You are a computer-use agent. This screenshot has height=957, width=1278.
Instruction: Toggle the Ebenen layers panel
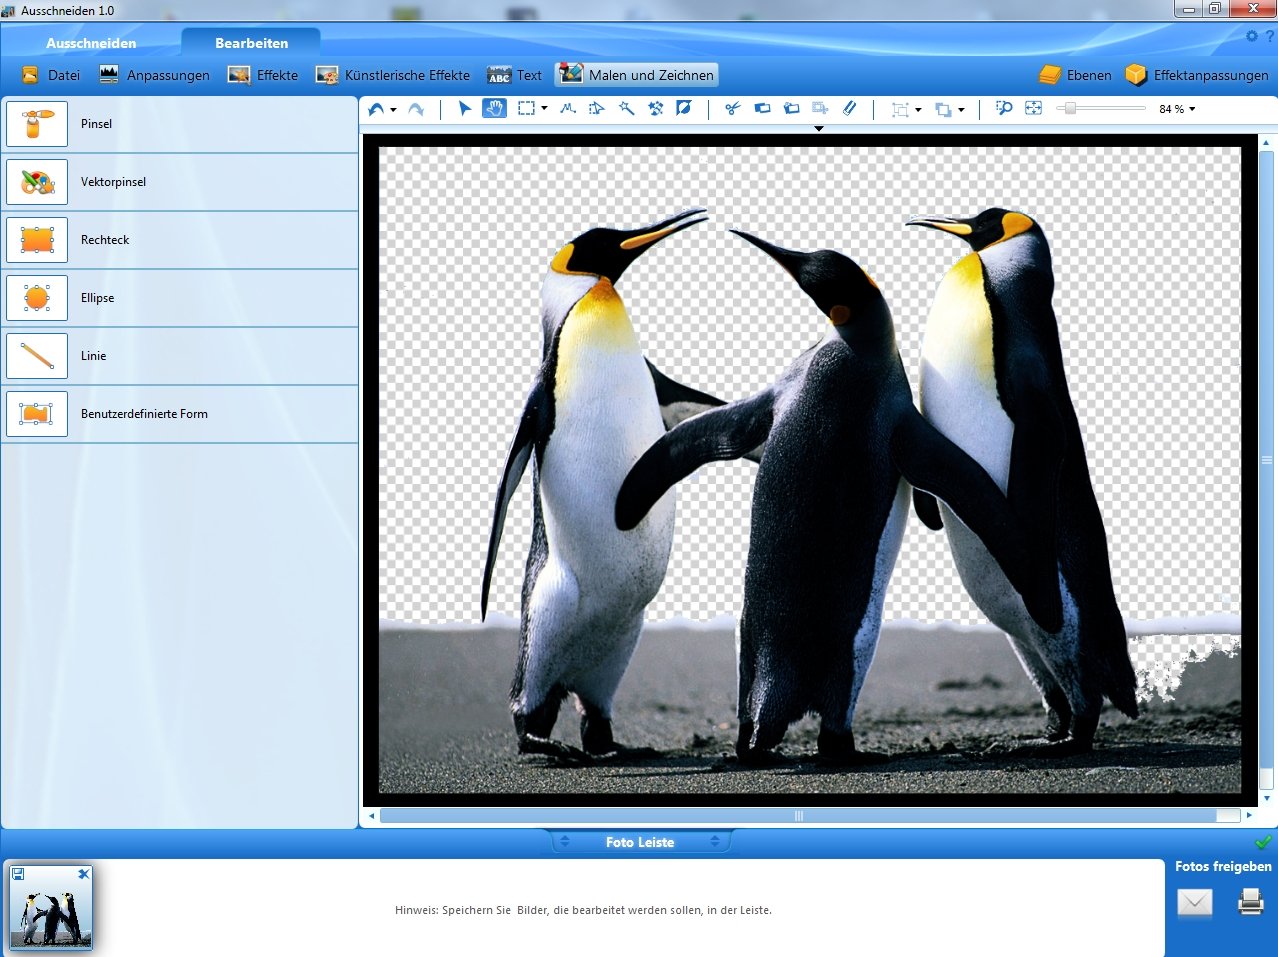[1075, 75]
